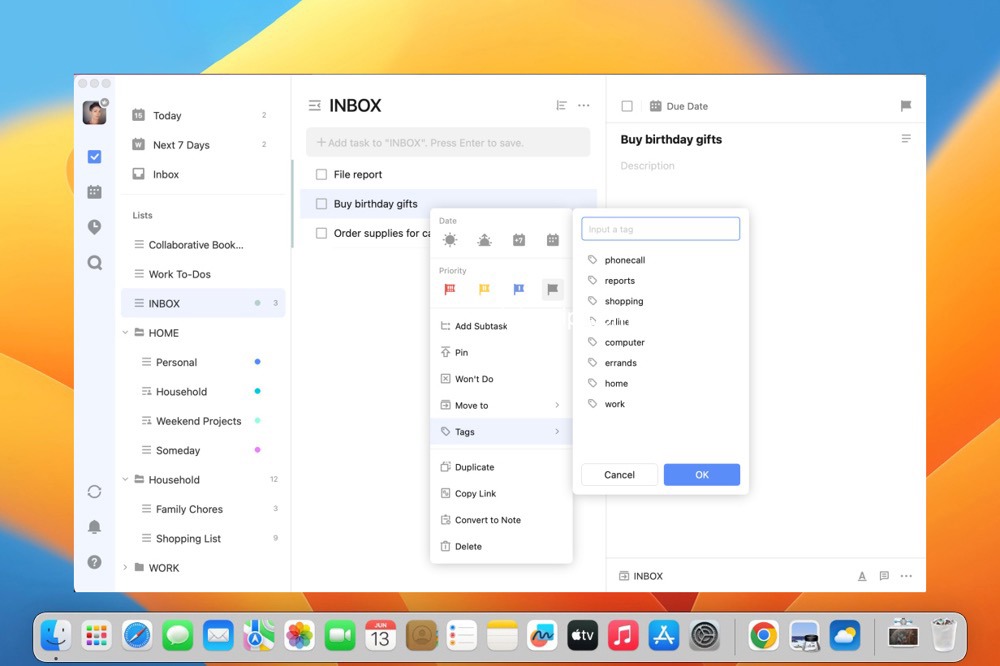Open the Pomodoro clock icon in sidebar
The height and width of the screenshot is (666, 1000).
tap(94, 226)
